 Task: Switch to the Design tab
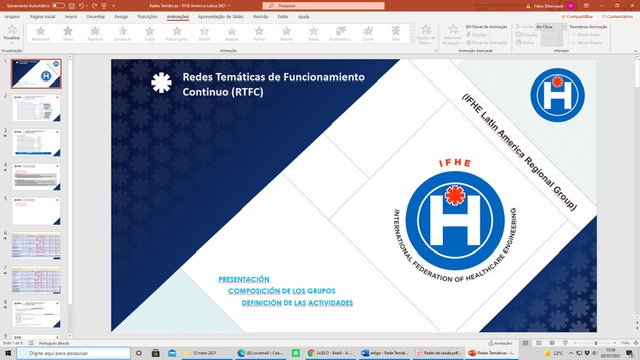(x=121, y=17)
